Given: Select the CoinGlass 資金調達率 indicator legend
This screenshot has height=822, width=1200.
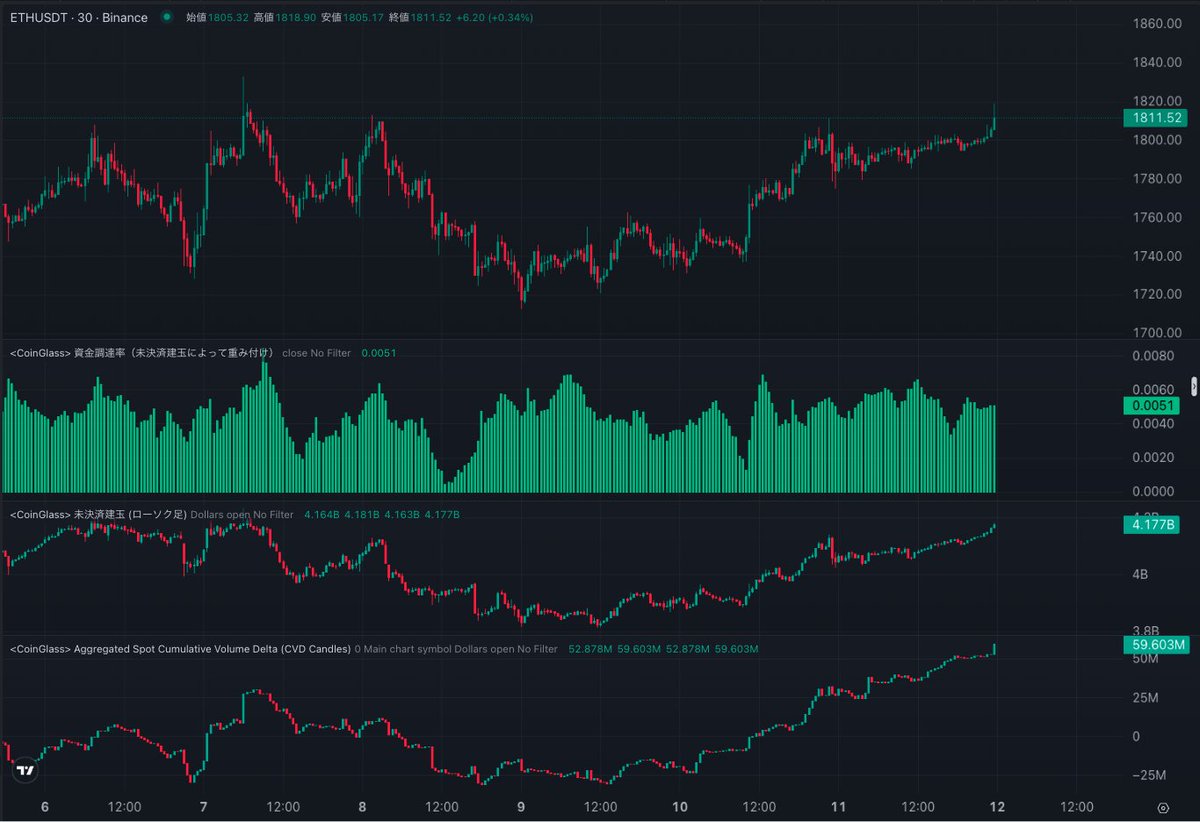Looking at the screenshot, I should click(x=141, y=353).
